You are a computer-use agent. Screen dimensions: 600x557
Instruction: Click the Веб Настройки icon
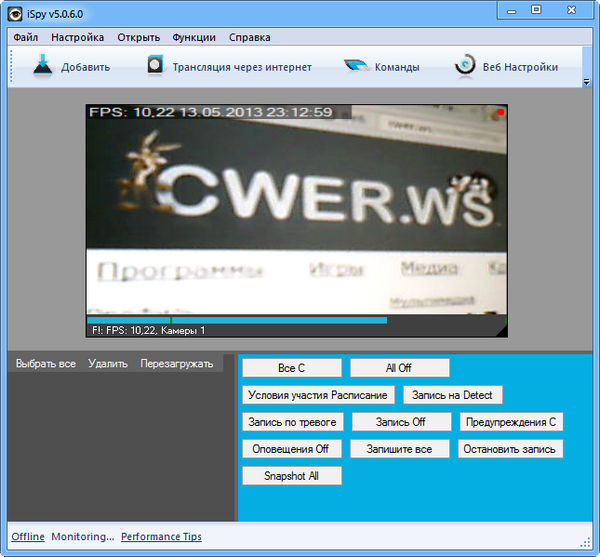point(465,67)
